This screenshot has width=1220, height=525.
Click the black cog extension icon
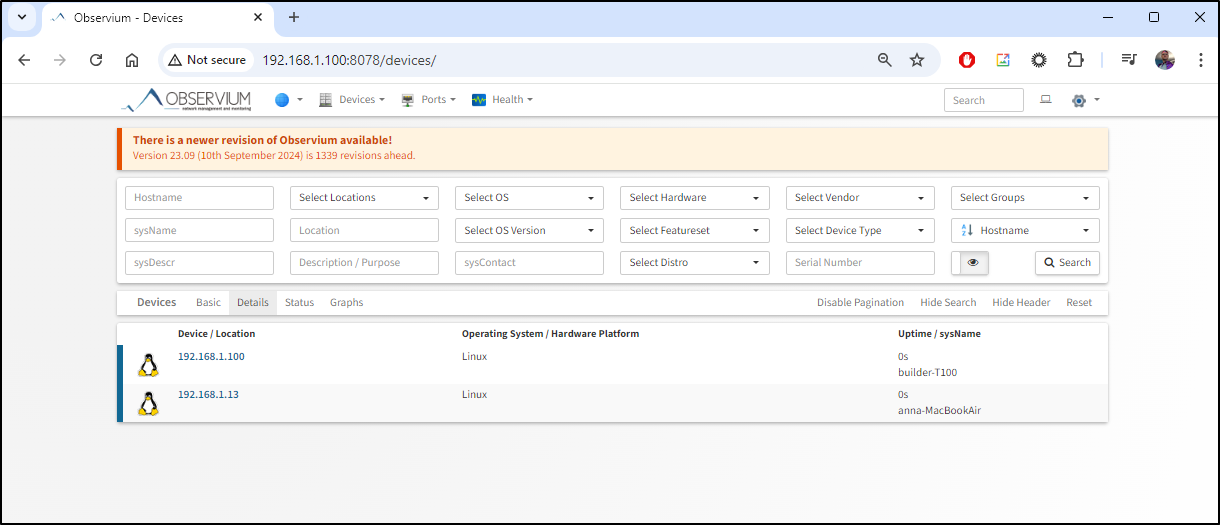point(1039,60)
